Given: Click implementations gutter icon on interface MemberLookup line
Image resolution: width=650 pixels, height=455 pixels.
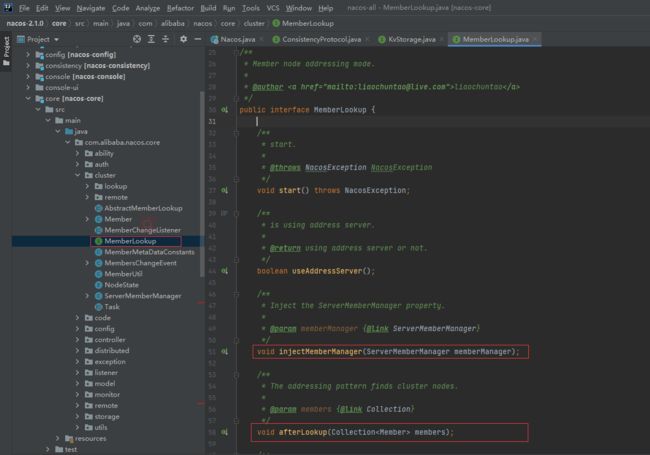Looking at the screenshot, I should (x=224, y=110).
